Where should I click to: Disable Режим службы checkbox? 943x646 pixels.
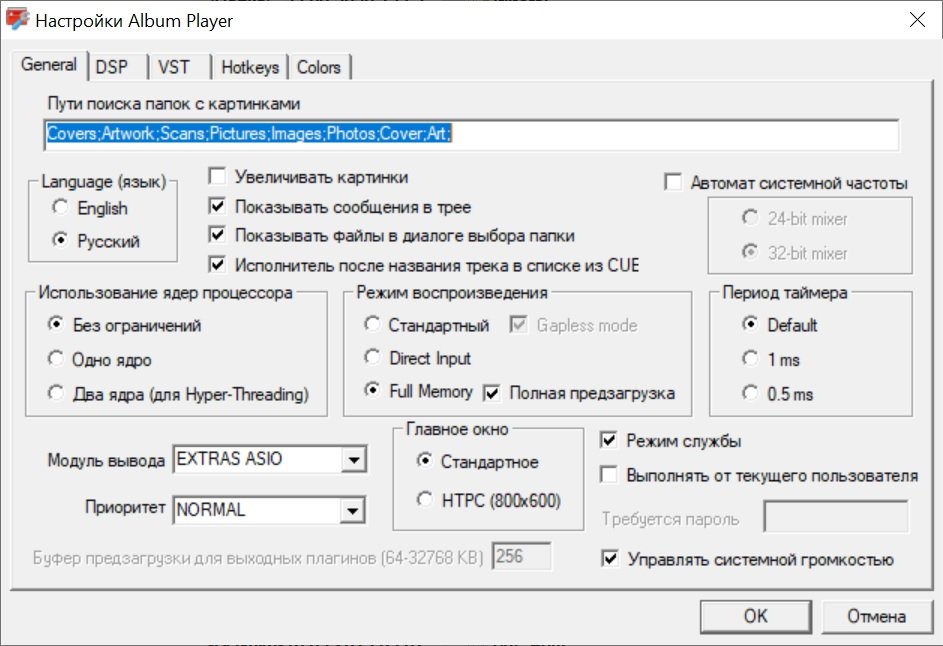click(609, 441)
